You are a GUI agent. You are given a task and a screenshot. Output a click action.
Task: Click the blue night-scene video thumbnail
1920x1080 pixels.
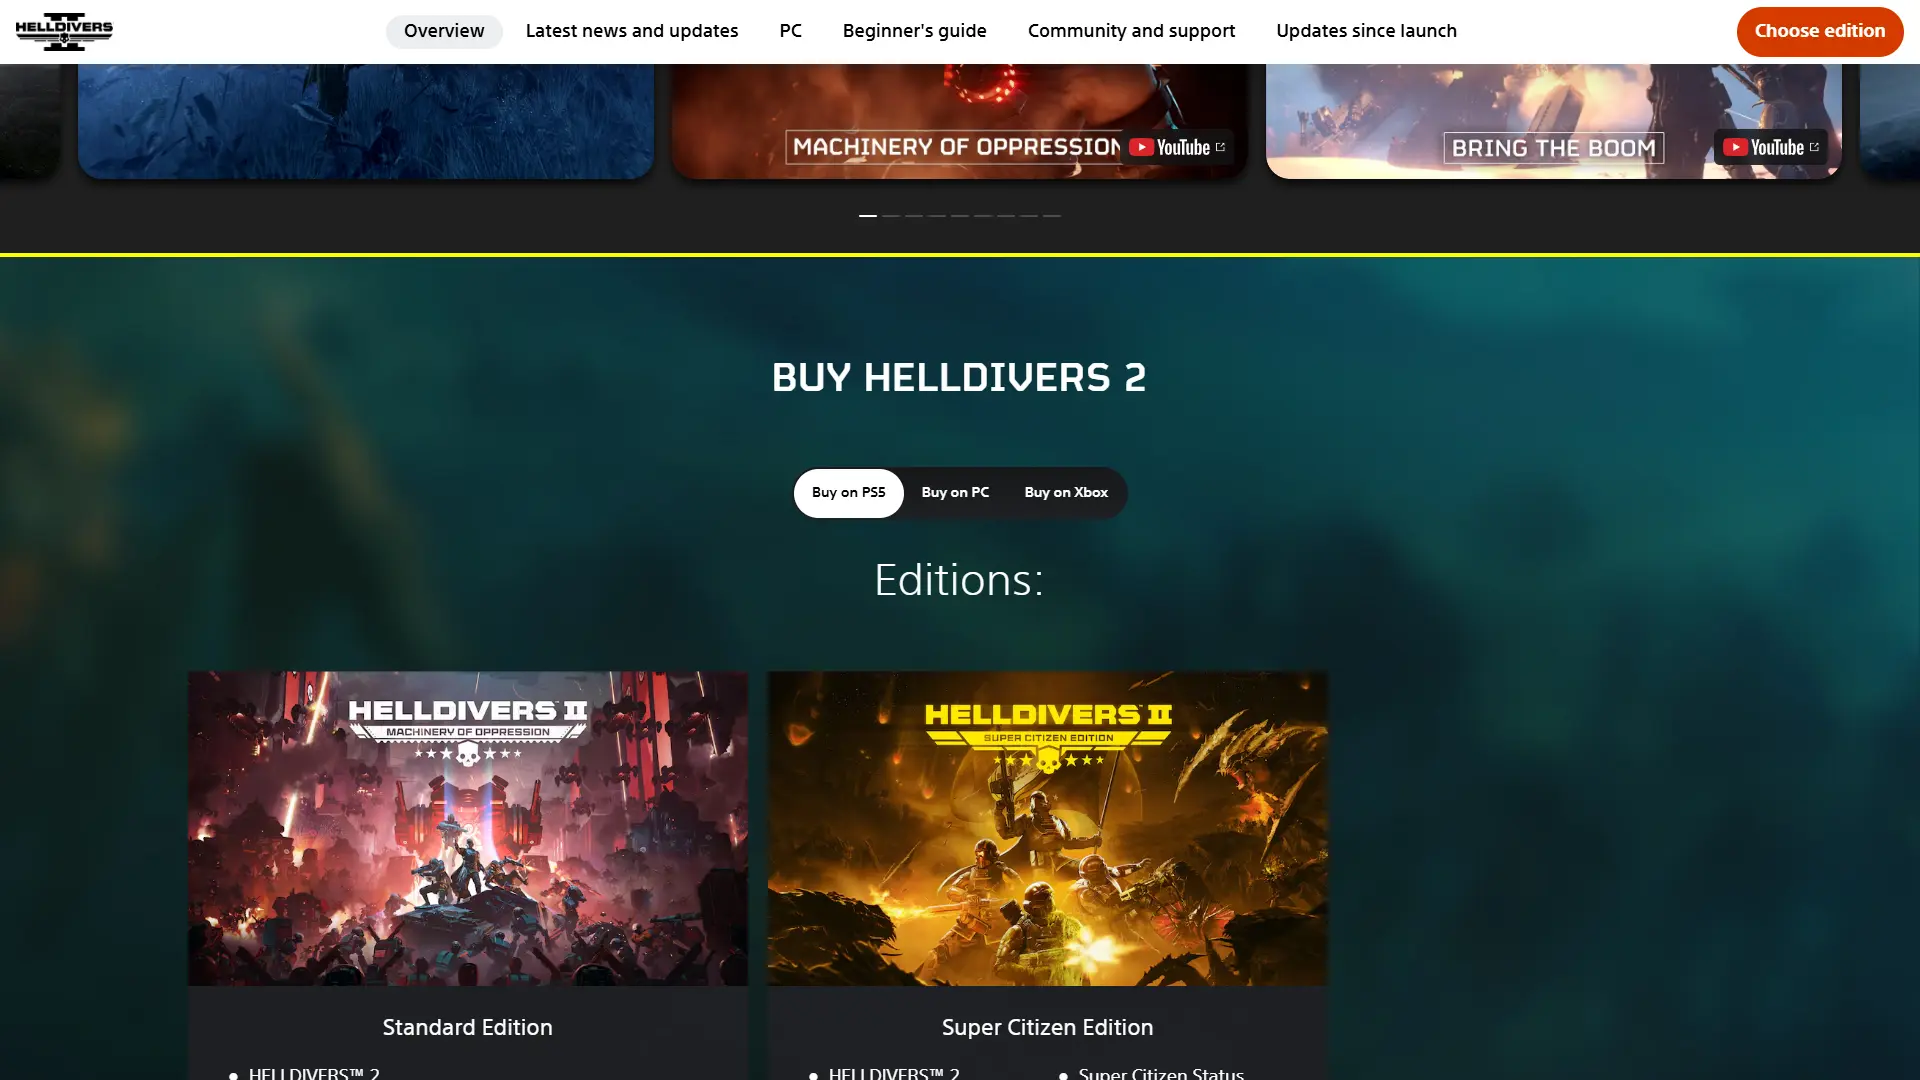pyautogui.click(x=366, y=120)
